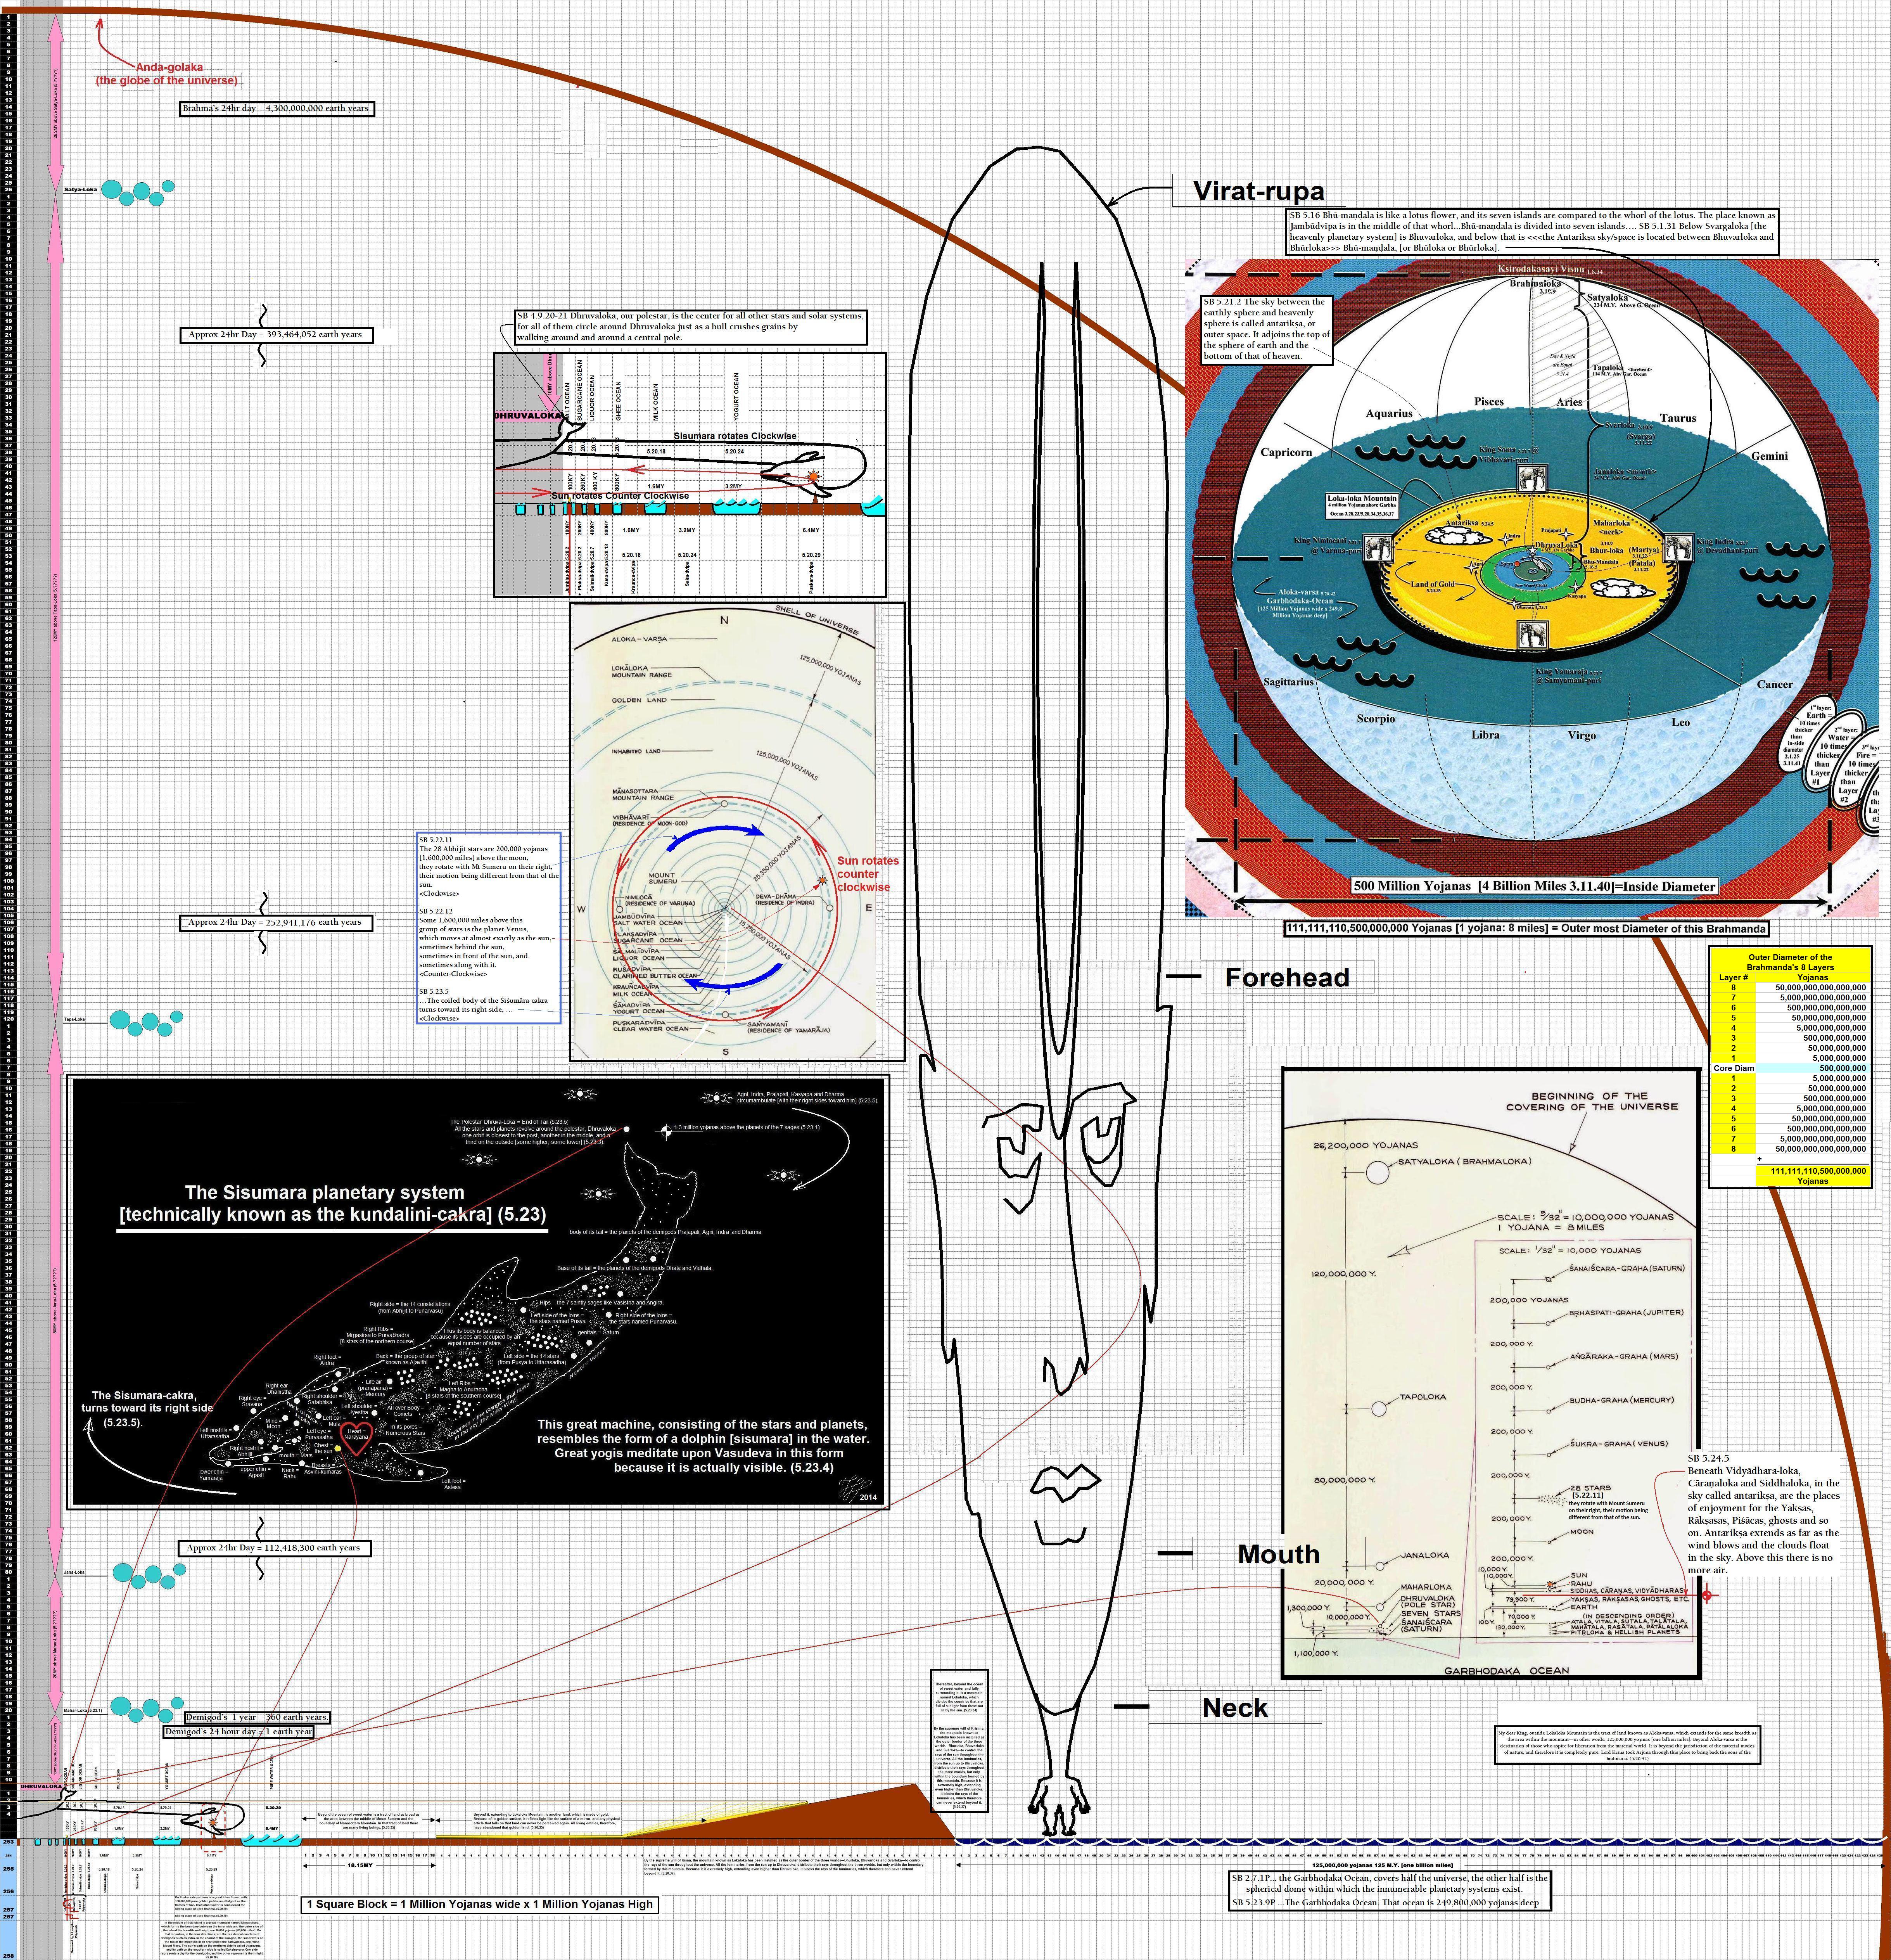
Task: Click the Neck label
Action: tap(1234, 1708)
